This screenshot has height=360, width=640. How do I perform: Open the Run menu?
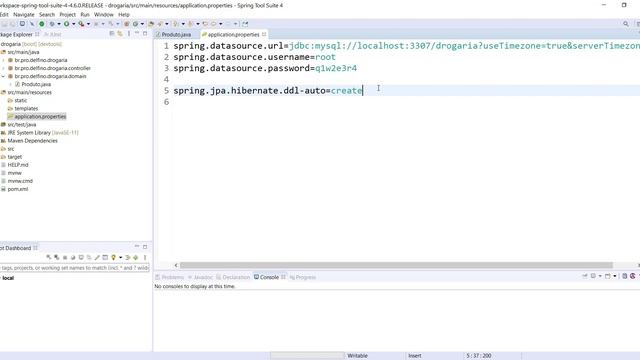click(x=85, y=15)
